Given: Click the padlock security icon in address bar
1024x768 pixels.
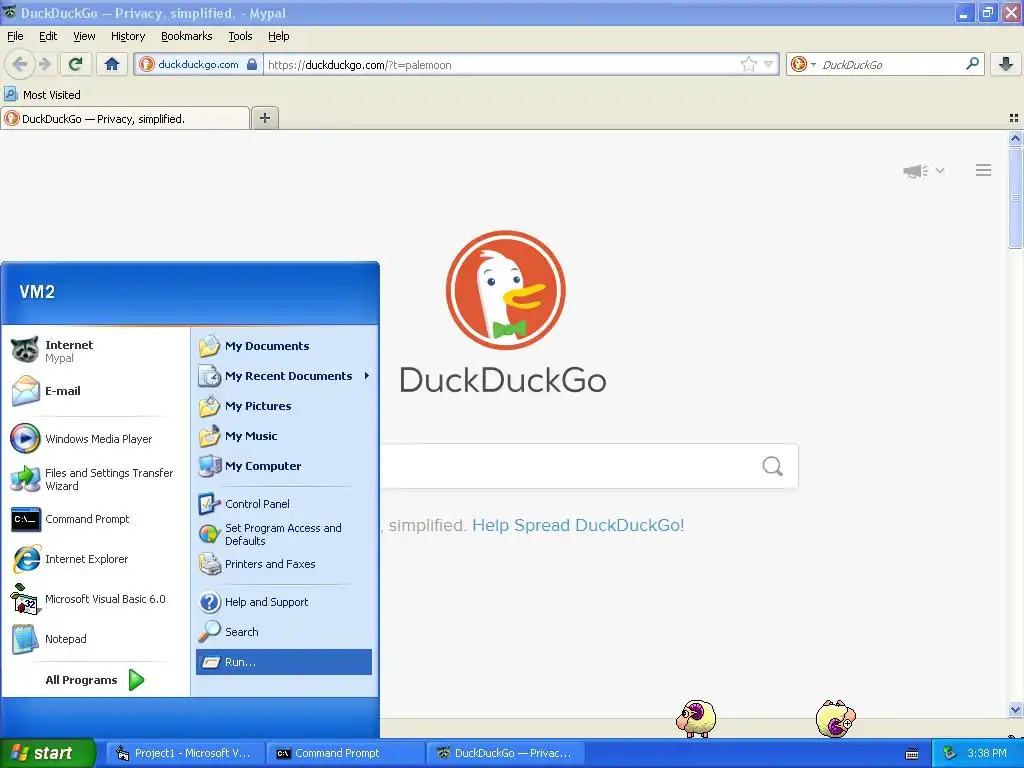Looking at the screenshot, I should (x=251, y=64).
